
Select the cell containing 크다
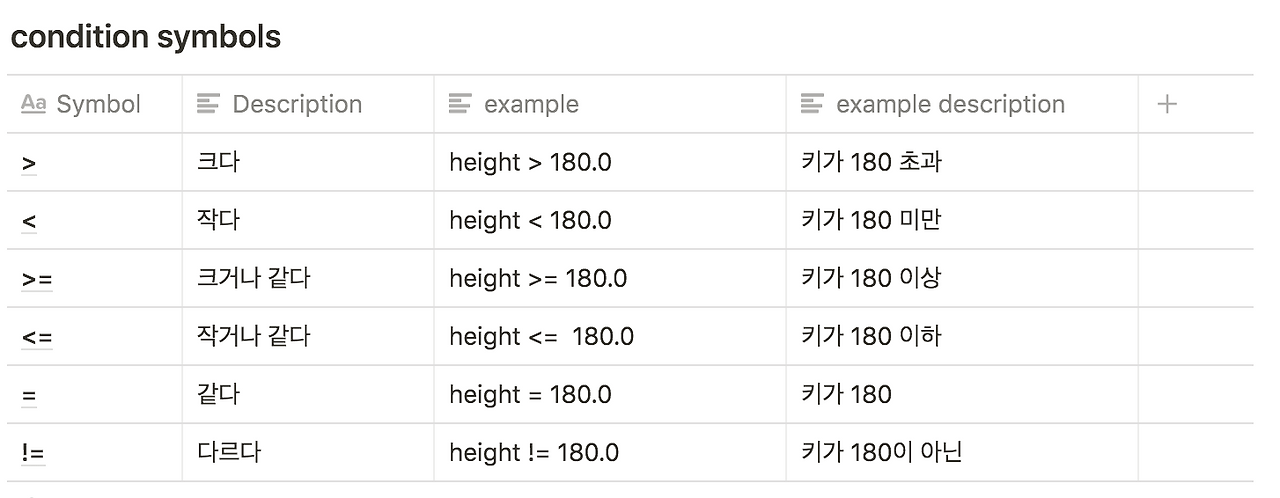(218, 162)
